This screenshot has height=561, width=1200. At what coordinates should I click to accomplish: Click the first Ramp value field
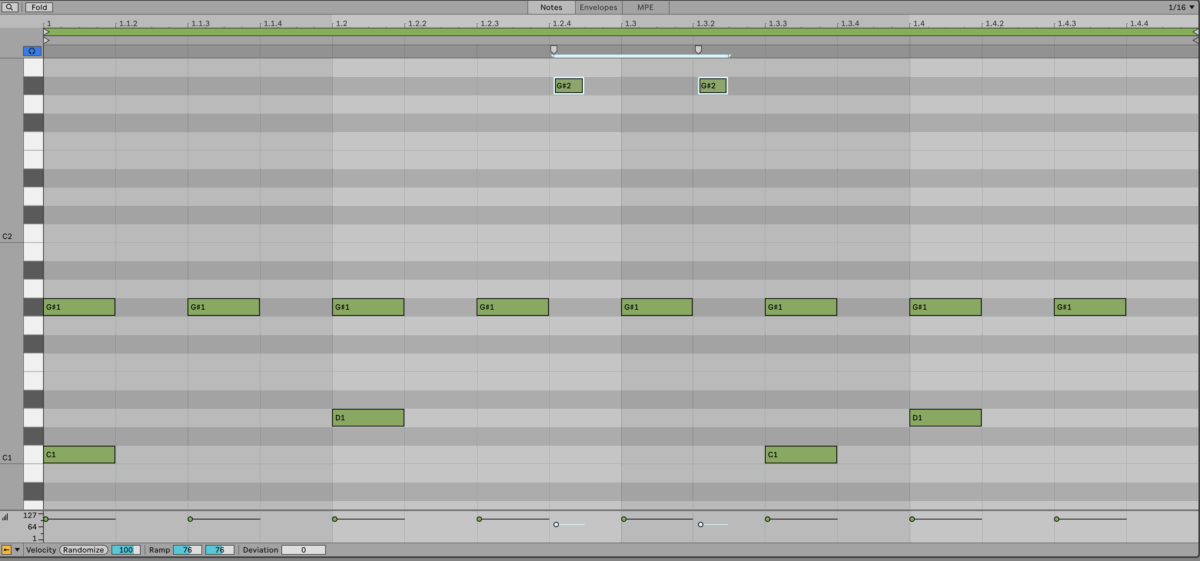point(187,550)
